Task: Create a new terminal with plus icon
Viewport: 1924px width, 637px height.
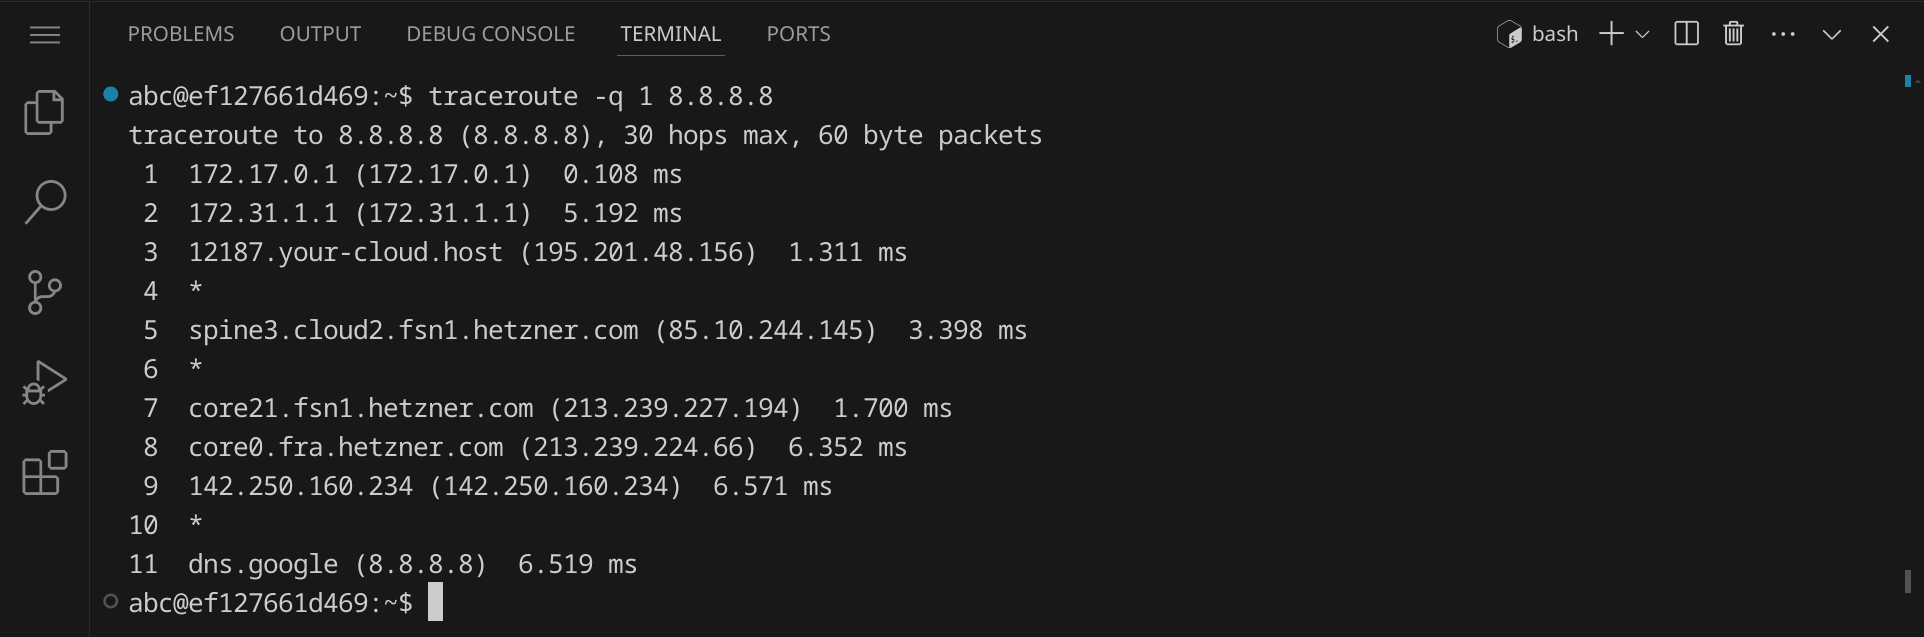Action: (x=1610, y=34)
